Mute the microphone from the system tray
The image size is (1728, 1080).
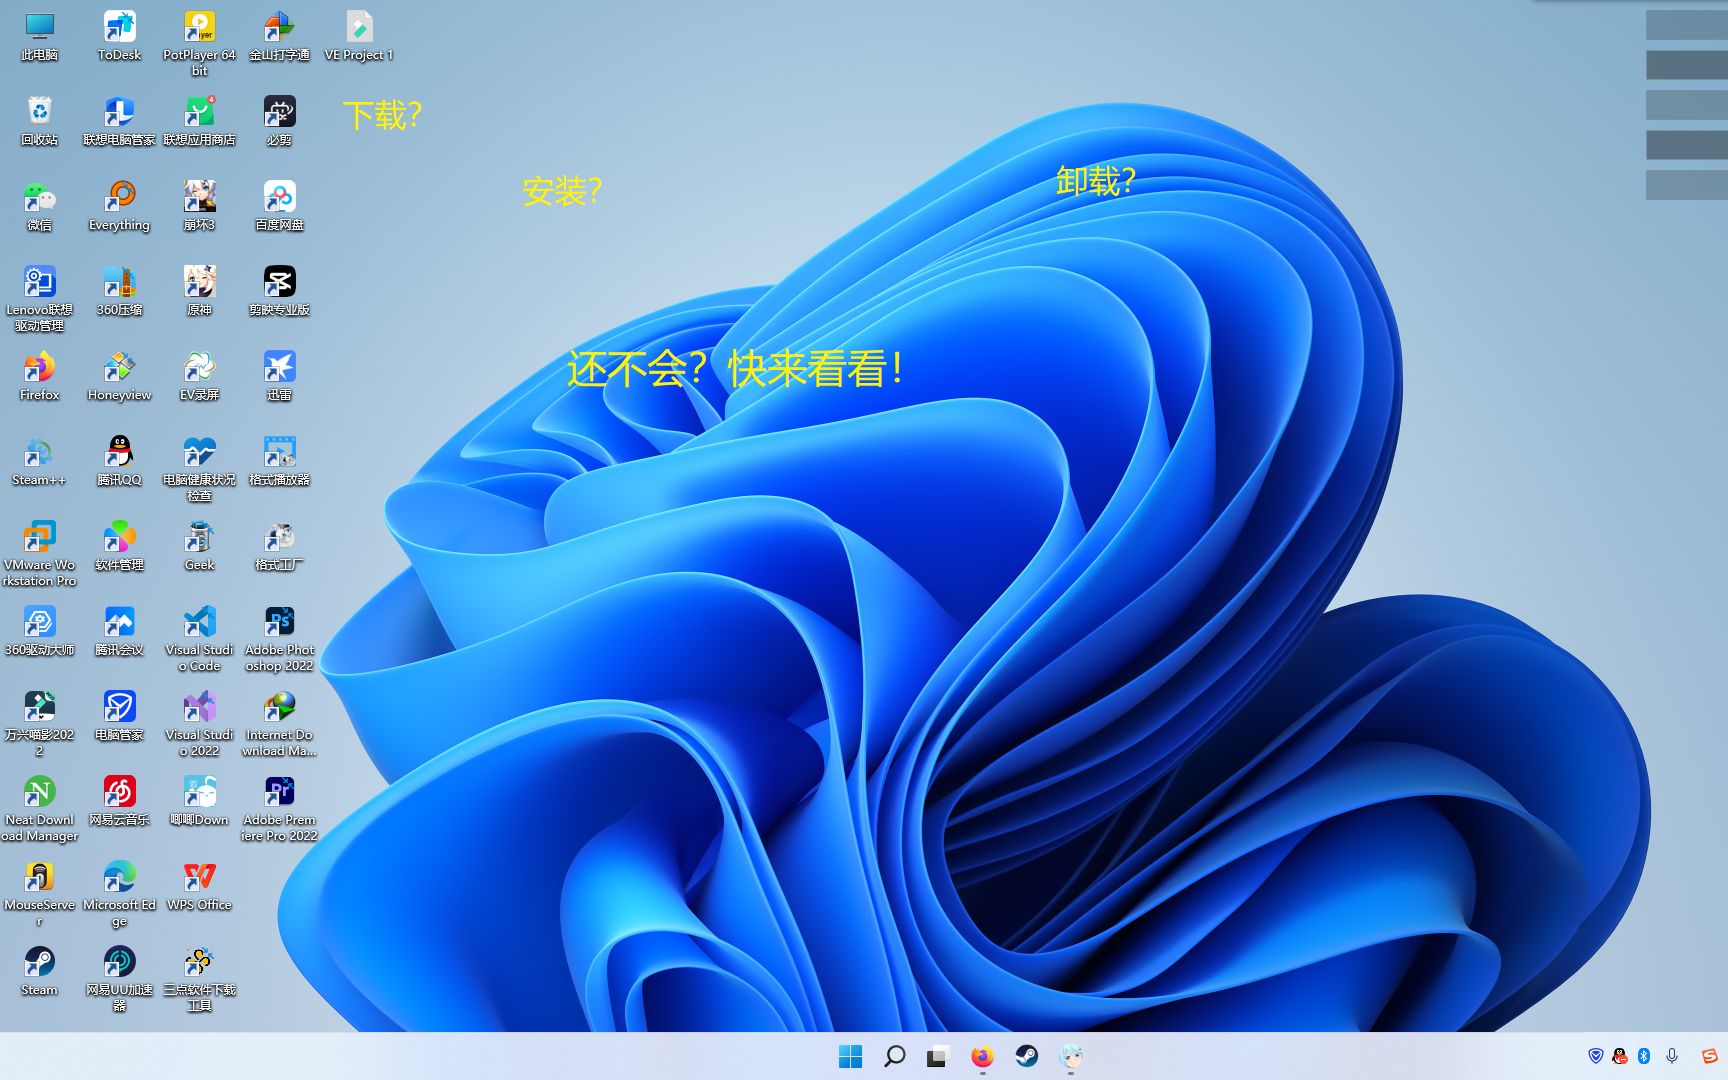coord(1672,1055)
